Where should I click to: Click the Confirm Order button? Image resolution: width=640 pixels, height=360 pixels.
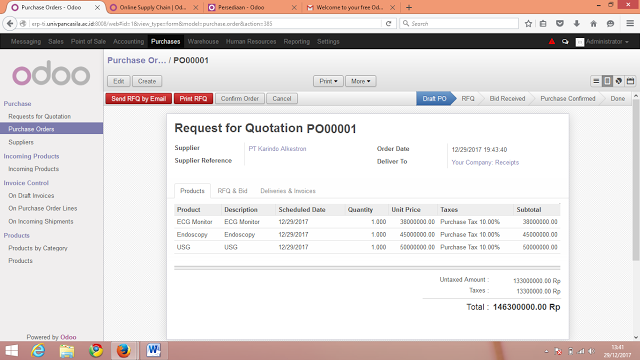(240, 98)
